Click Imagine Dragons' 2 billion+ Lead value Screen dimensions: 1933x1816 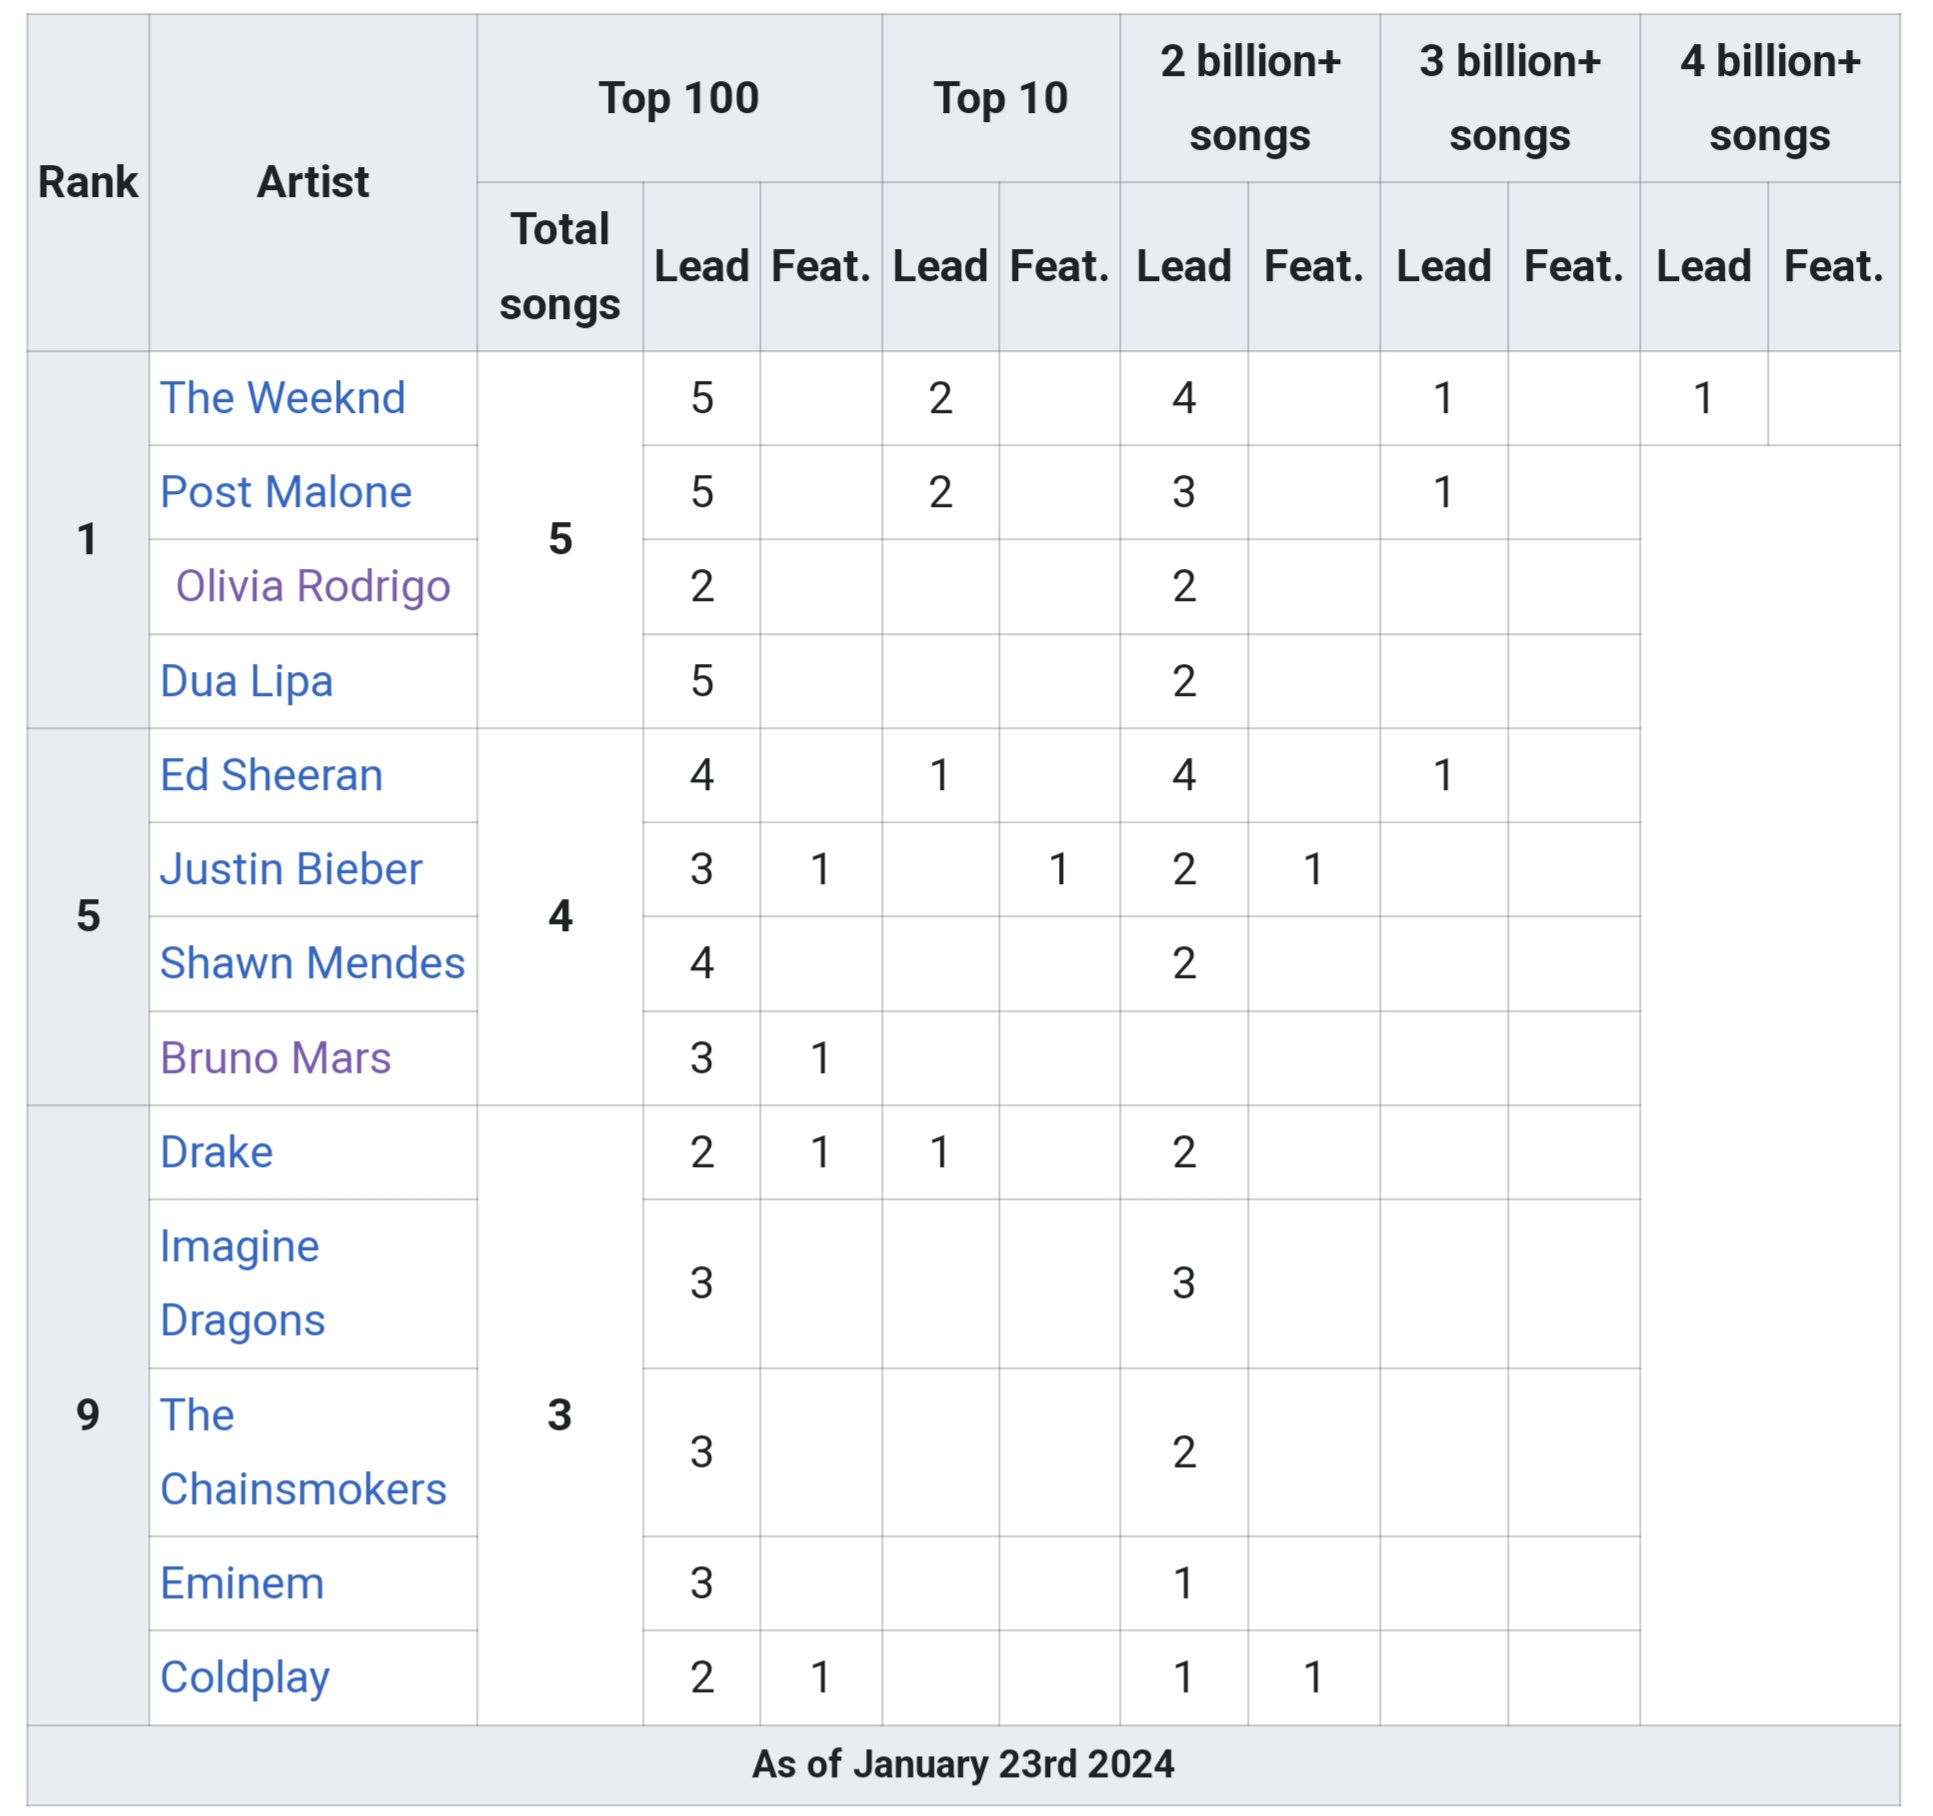coord(1184,1283)
